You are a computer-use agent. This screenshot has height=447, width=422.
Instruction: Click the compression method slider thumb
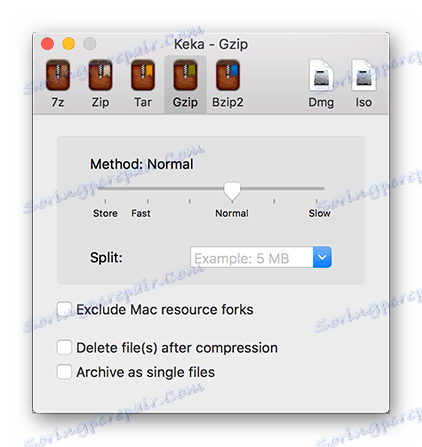point(232,192)
